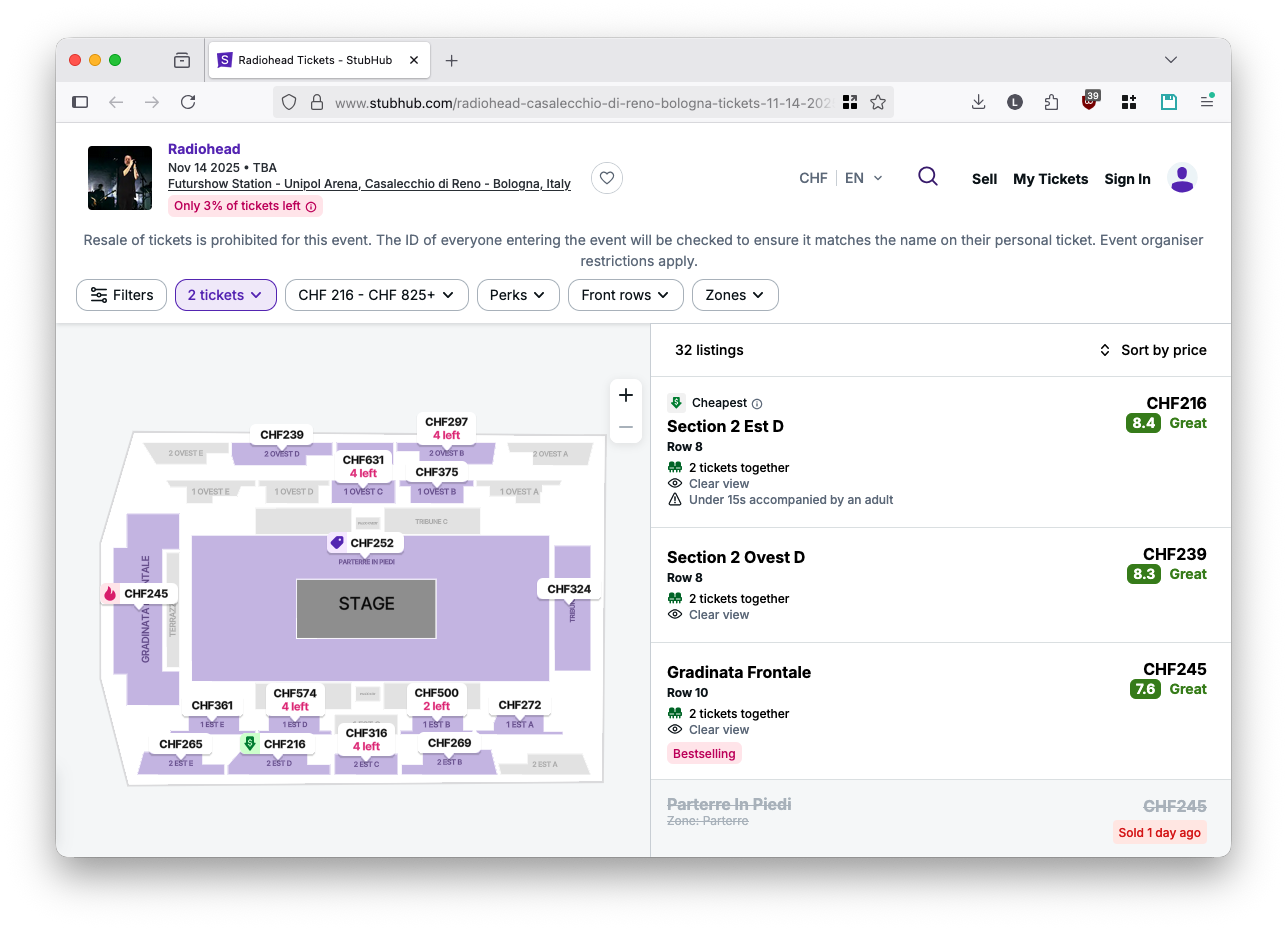Open the Unipol Arena venue link
Image resolution: width=1287 pixels, height=931 pixels.
pyautogui.click(x=369, y=184)
